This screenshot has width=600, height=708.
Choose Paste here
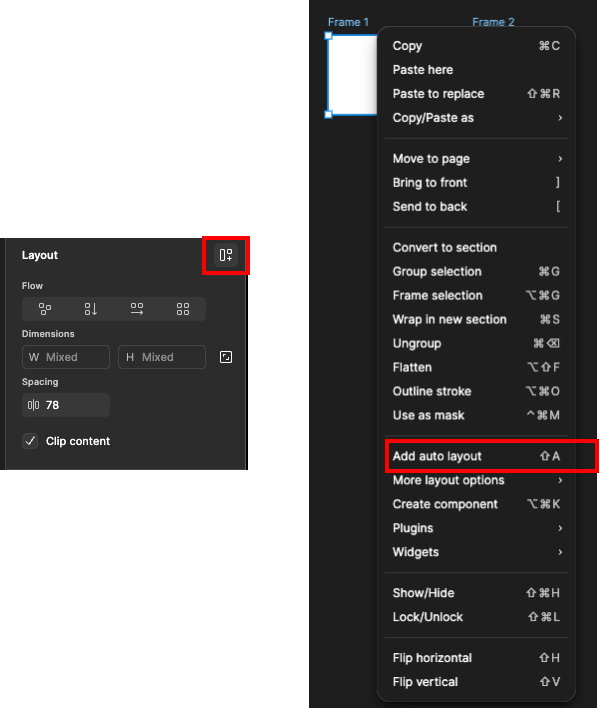tap(477, 70)
